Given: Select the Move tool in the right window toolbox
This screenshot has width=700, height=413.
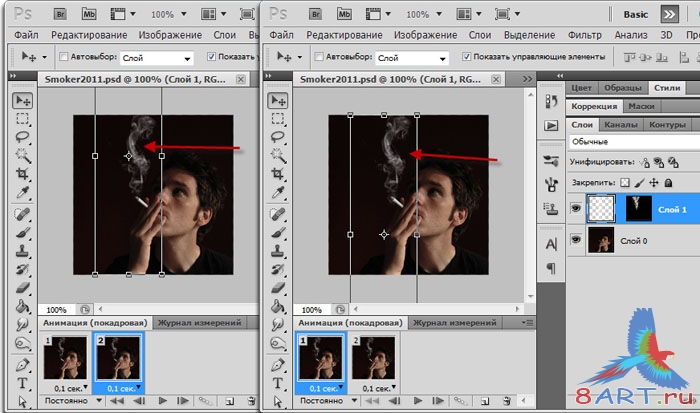Looking at the screenshot, I should tap(277, 101).
